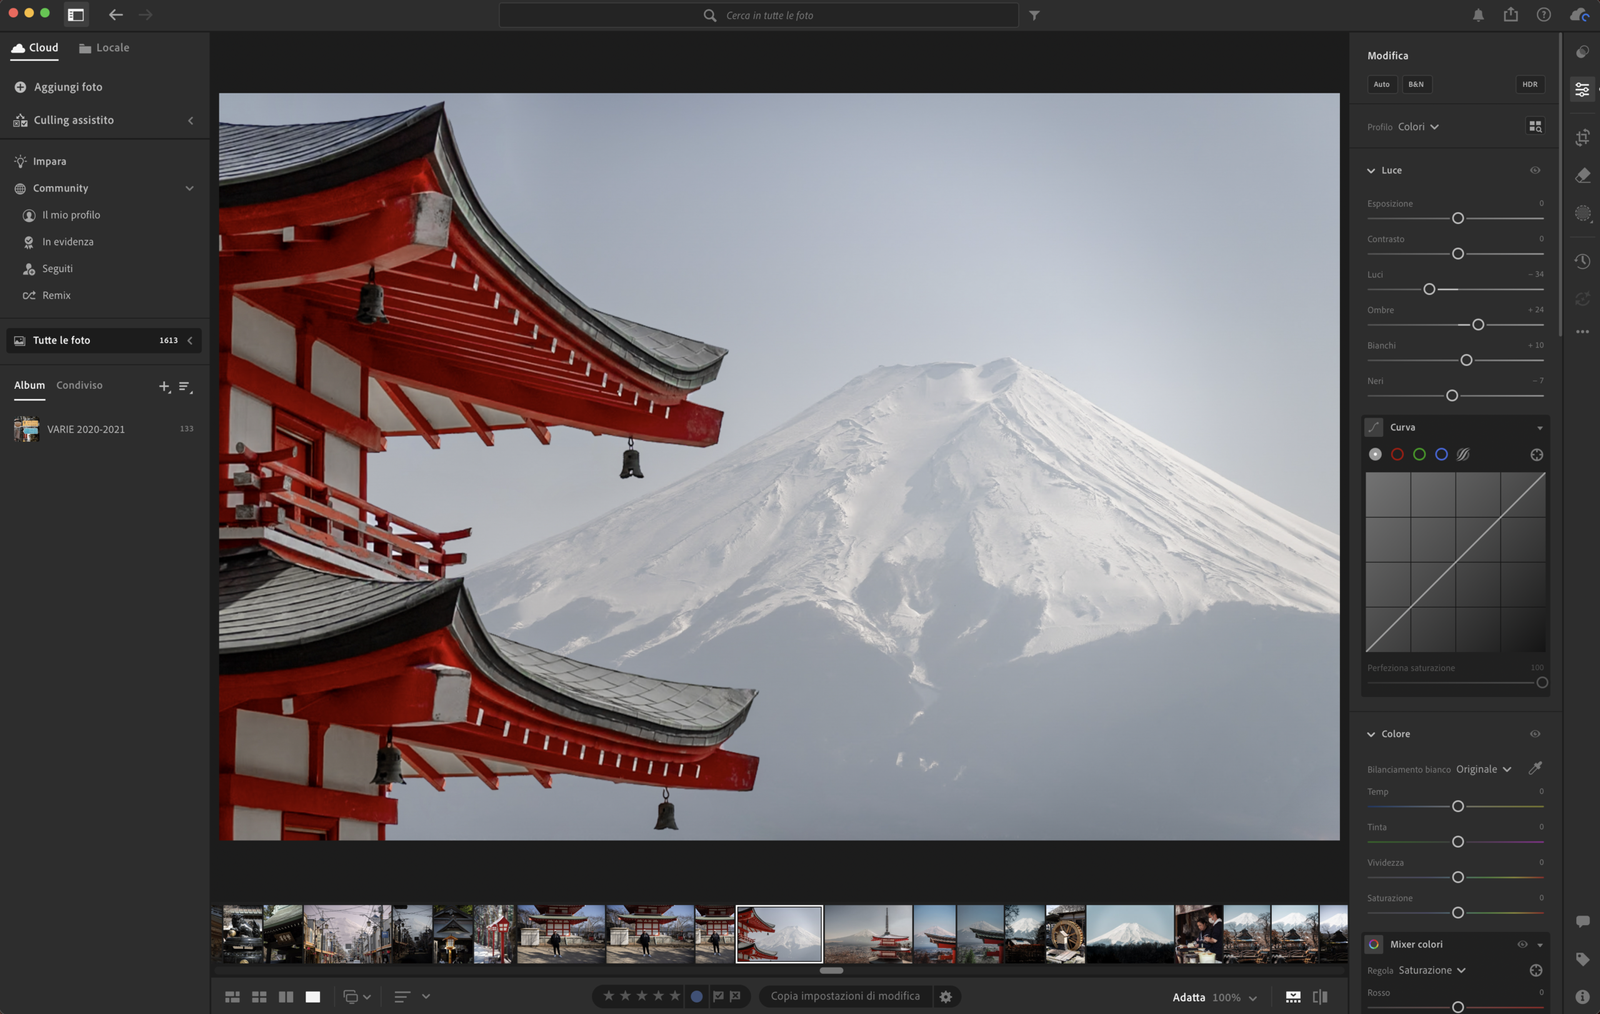Select the healing eraser tool
This screenshot has height=1014, width=1600.
click(1582, 175)
